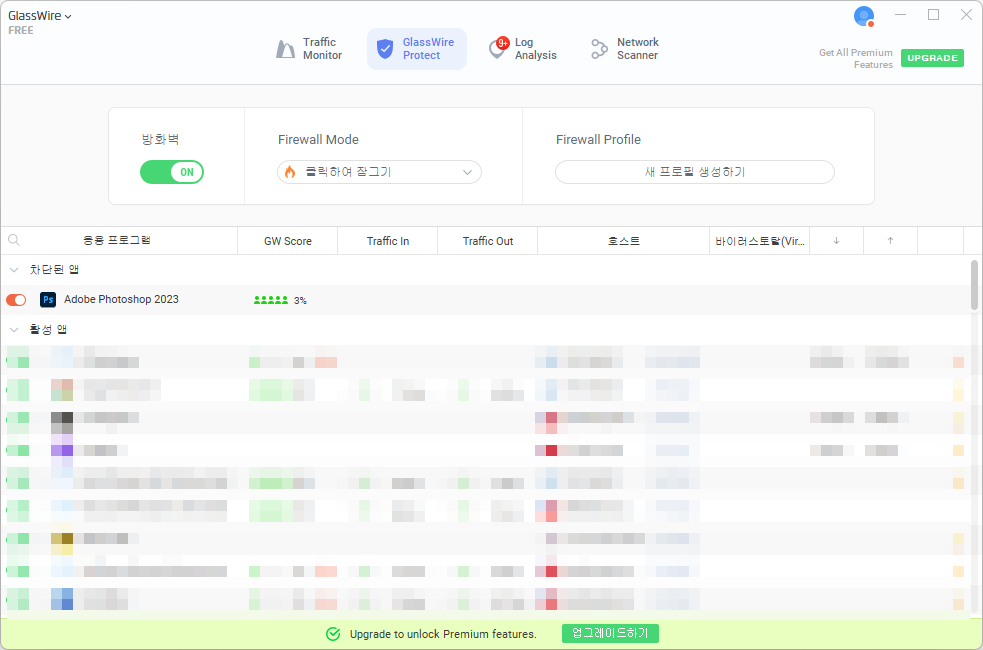Sort by GW Score column
Viewport: 983px width, 650px height.
coord(288,241)
